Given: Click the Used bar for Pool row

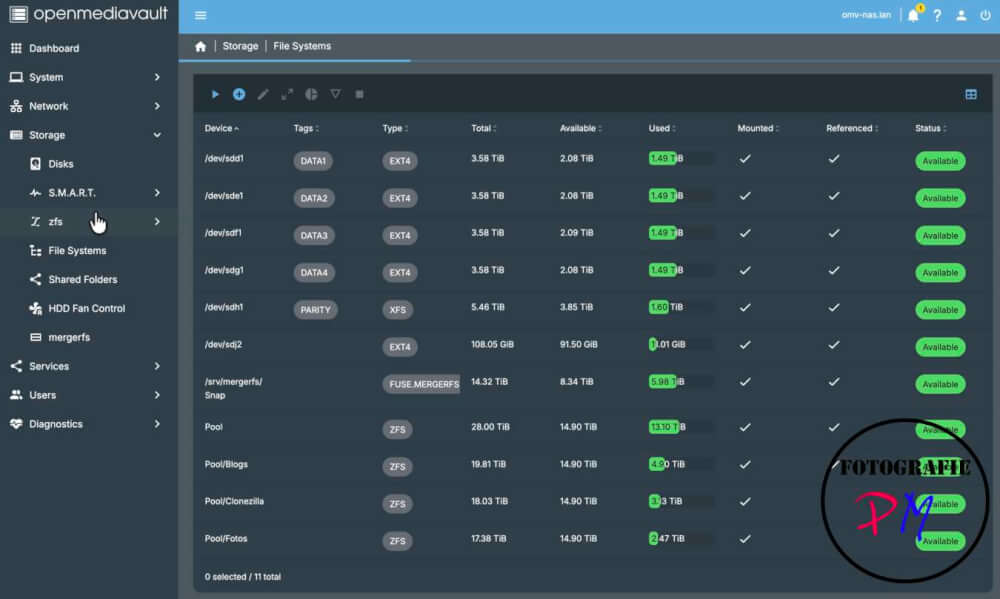Looking at the screenshot, I should [680, 427].
